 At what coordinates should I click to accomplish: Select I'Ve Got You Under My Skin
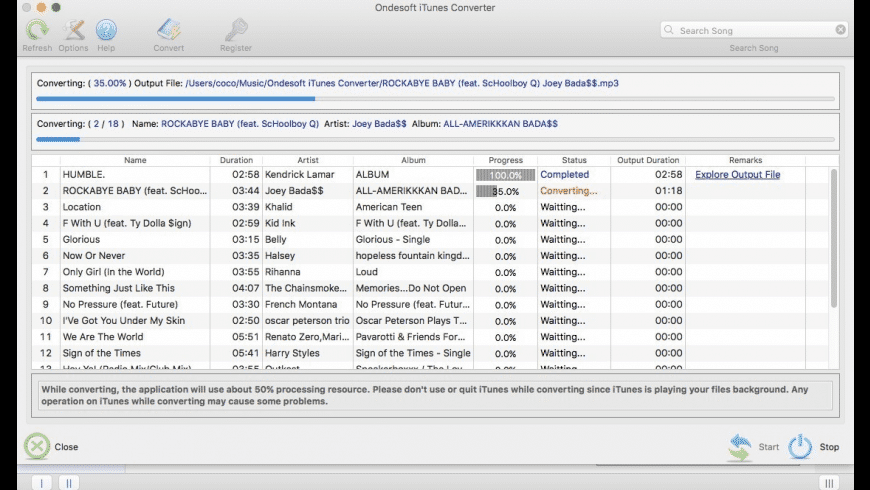click(x=124, y=320)
